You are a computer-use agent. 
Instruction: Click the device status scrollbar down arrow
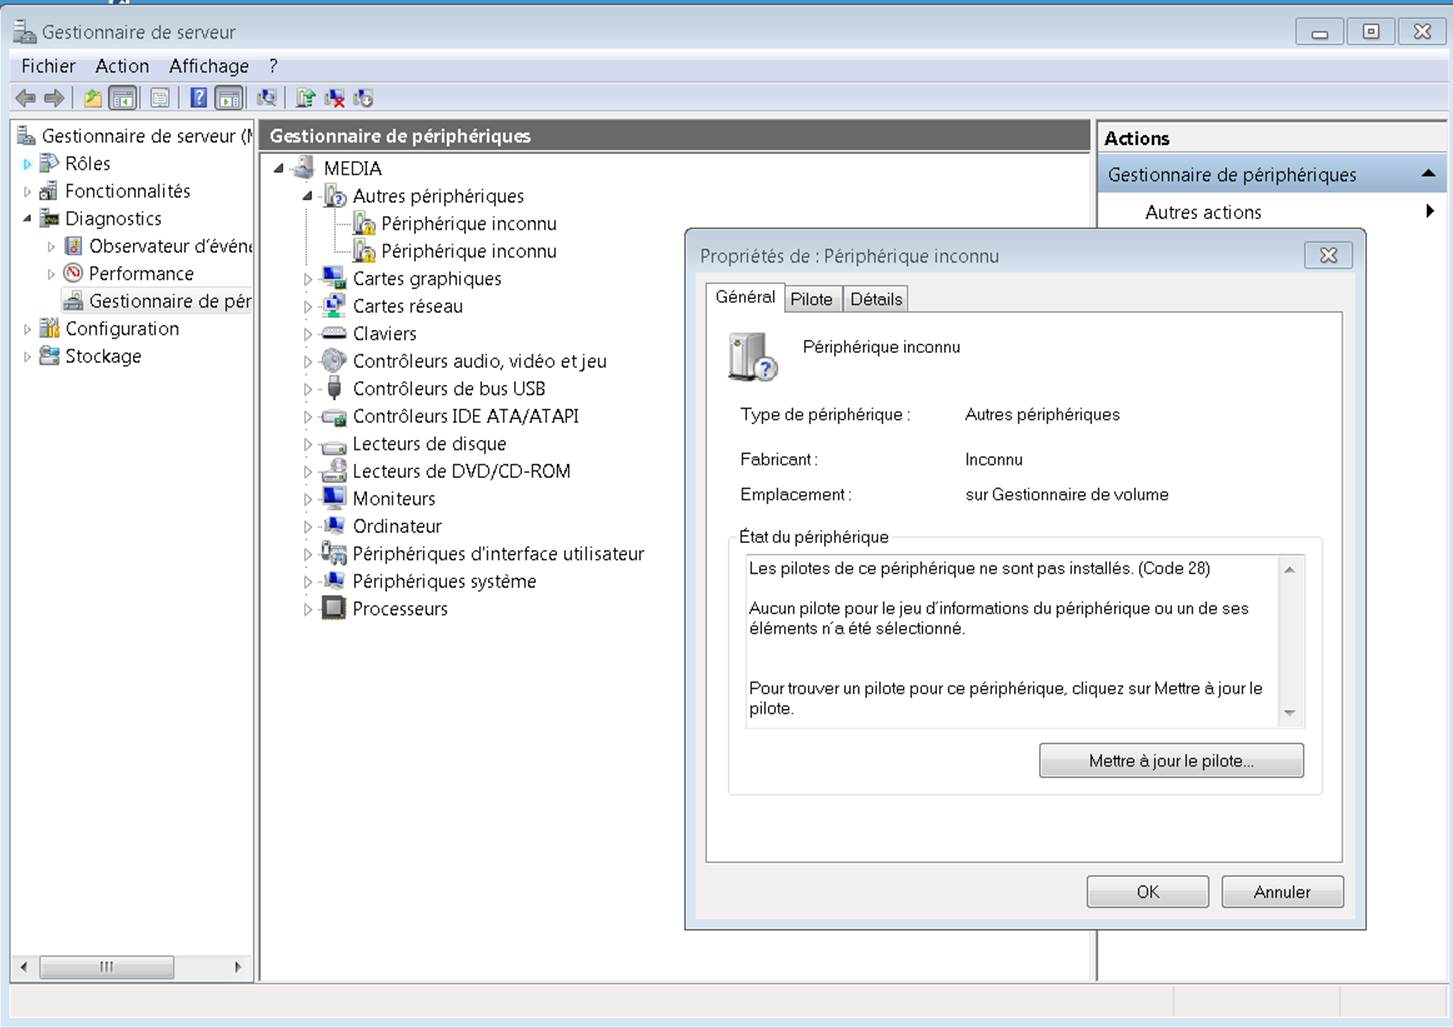1289,713
